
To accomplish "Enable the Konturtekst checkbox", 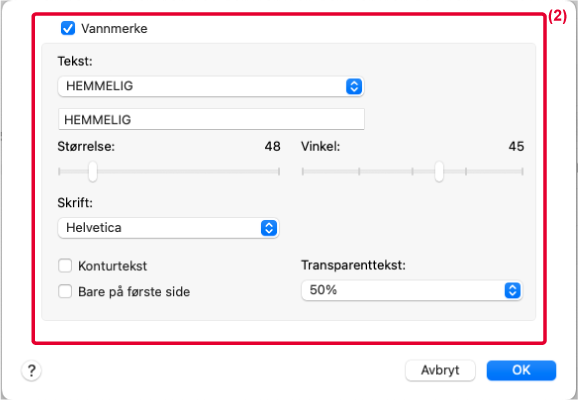I will (x=65, y=266).
